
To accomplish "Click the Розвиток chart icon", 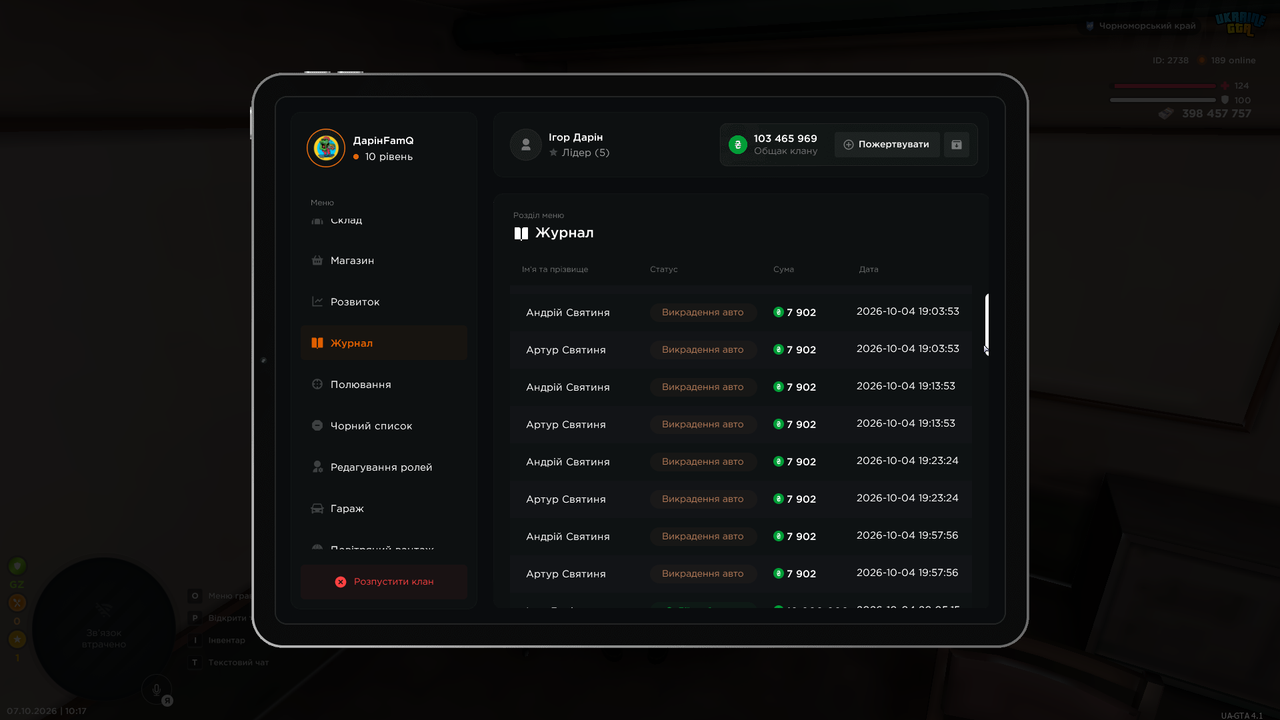I will [317, 302].
